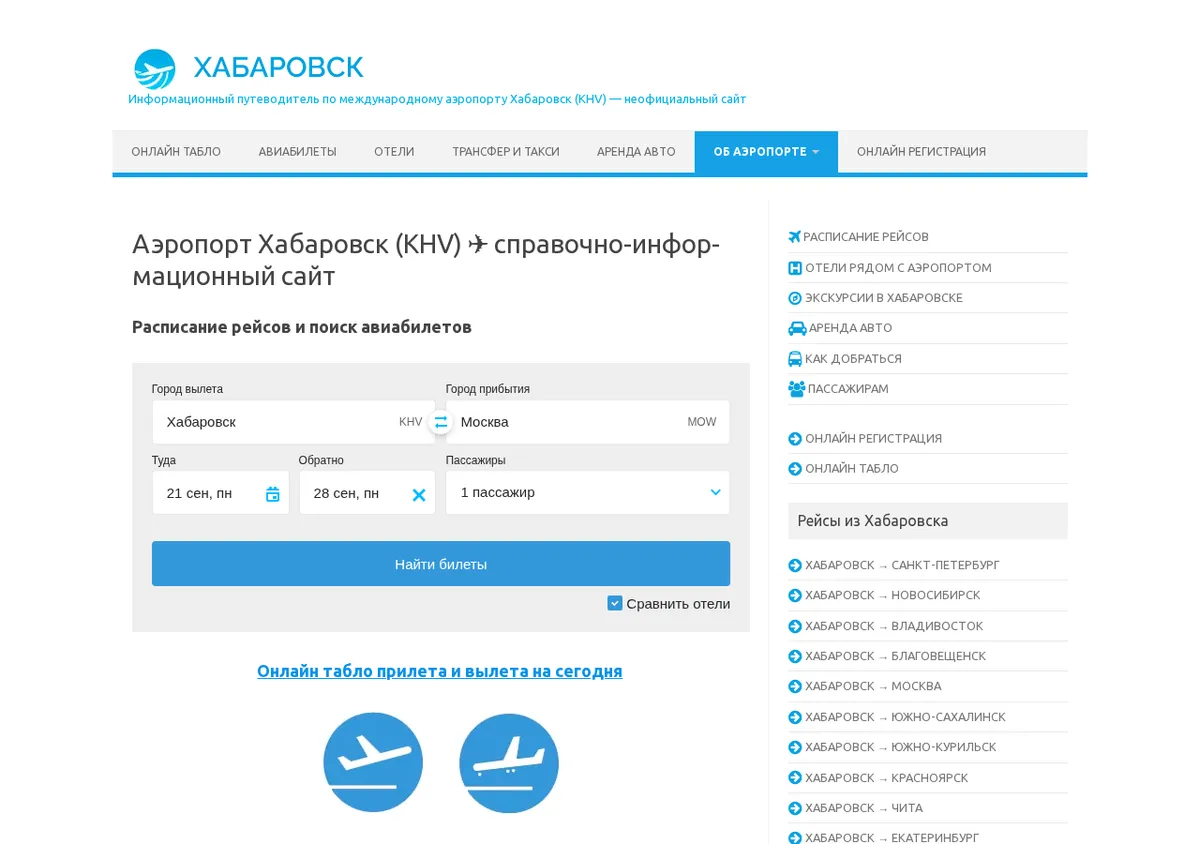
Task: Swap departure and arrival cities icon
Action: 441,422
